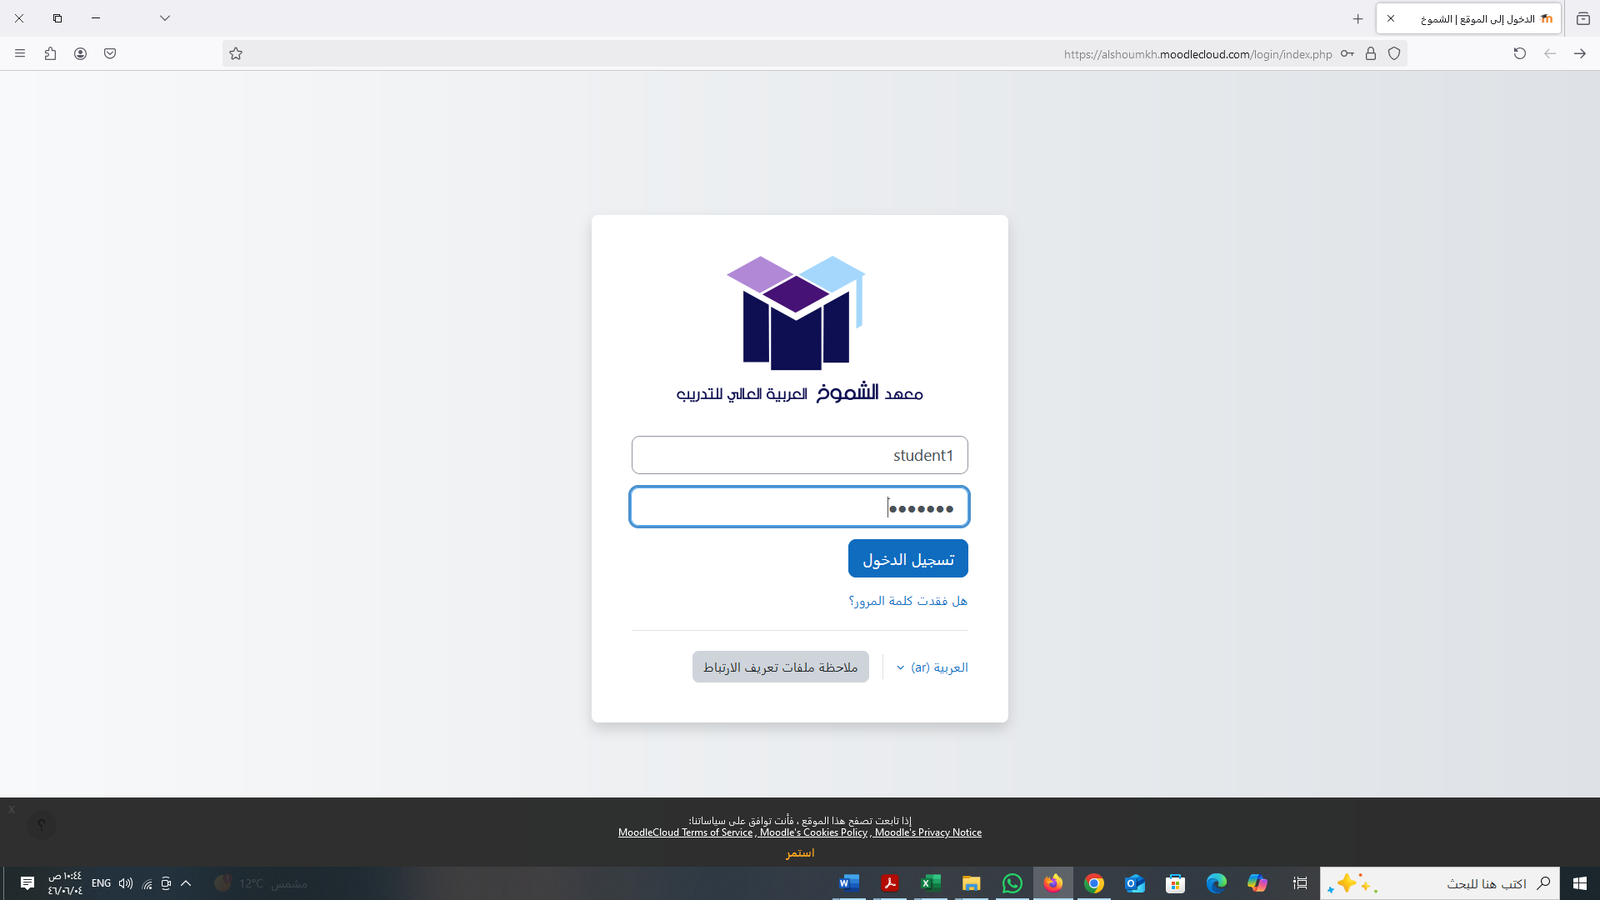Go back using the browser's left arrow icon

pos(1550,54)
